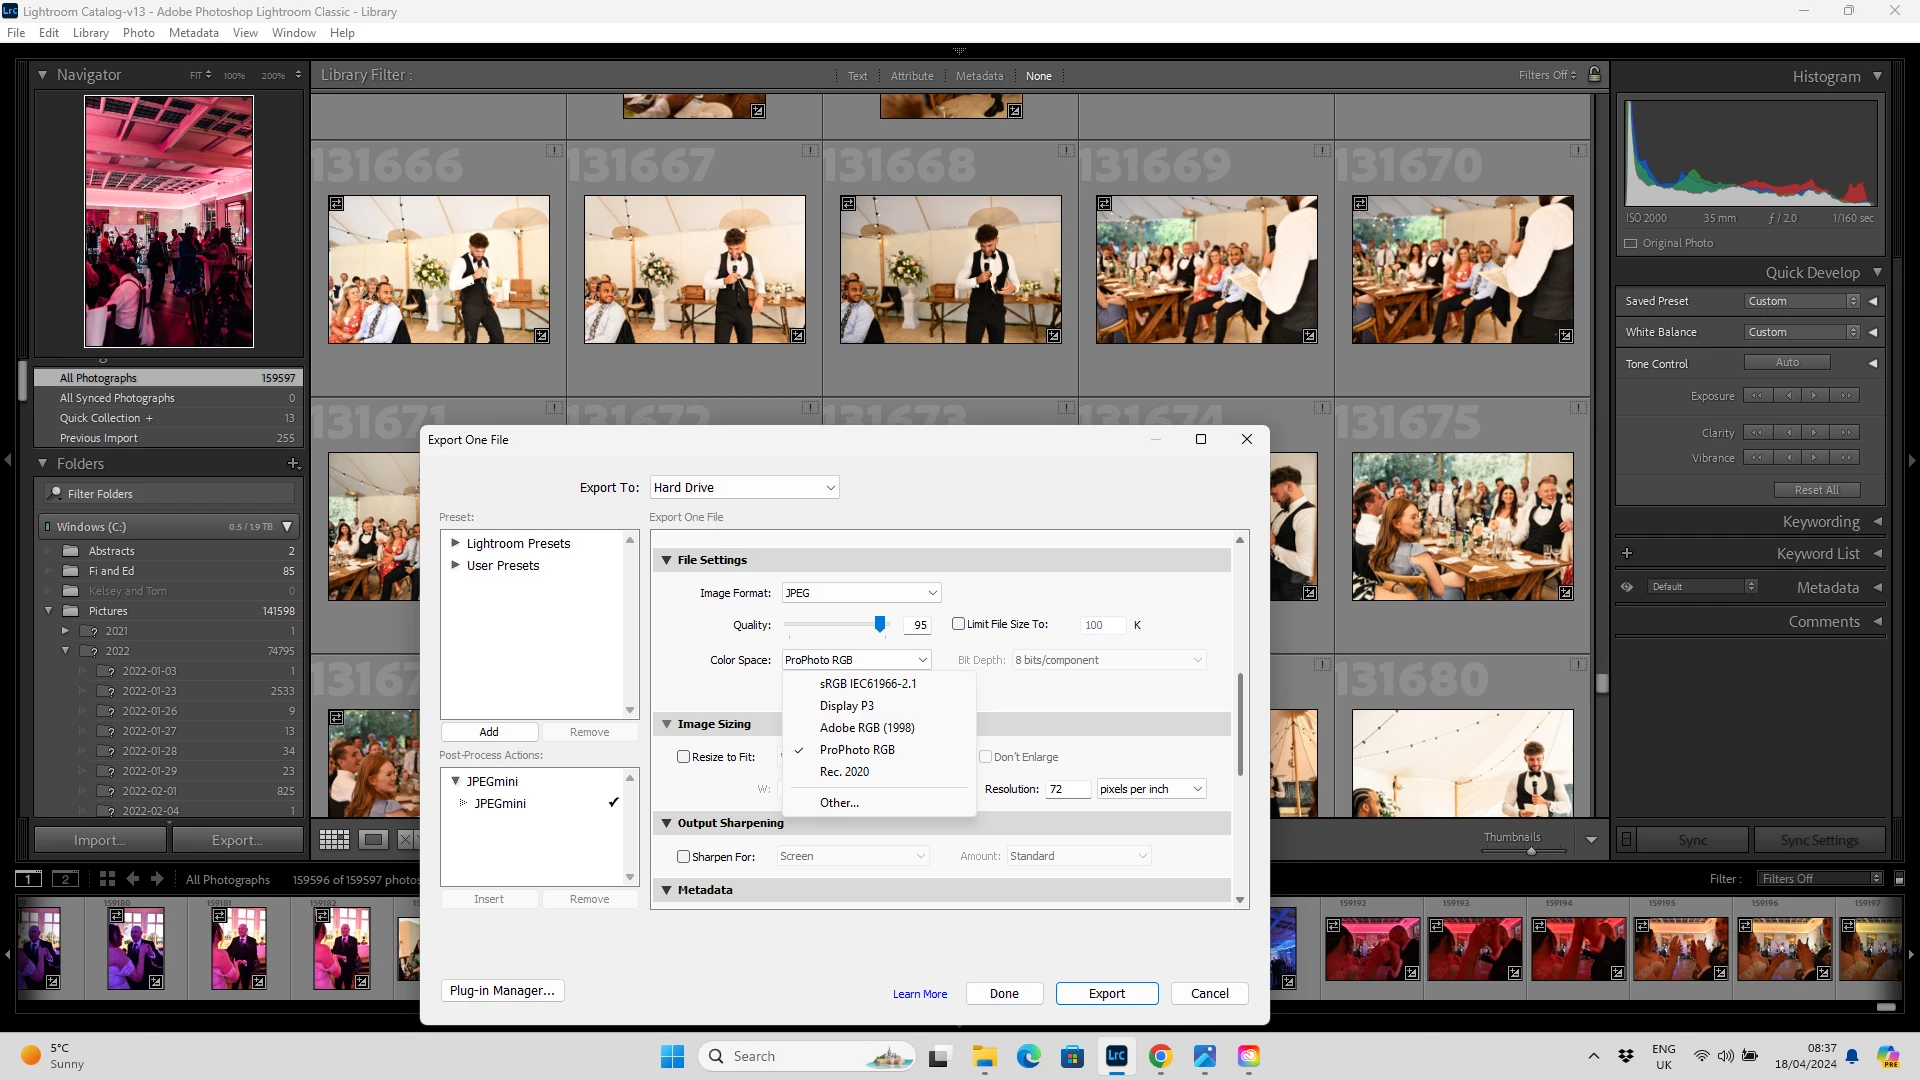
Task: Expand the Lightroom Presets group
Action: coord(456,543)
